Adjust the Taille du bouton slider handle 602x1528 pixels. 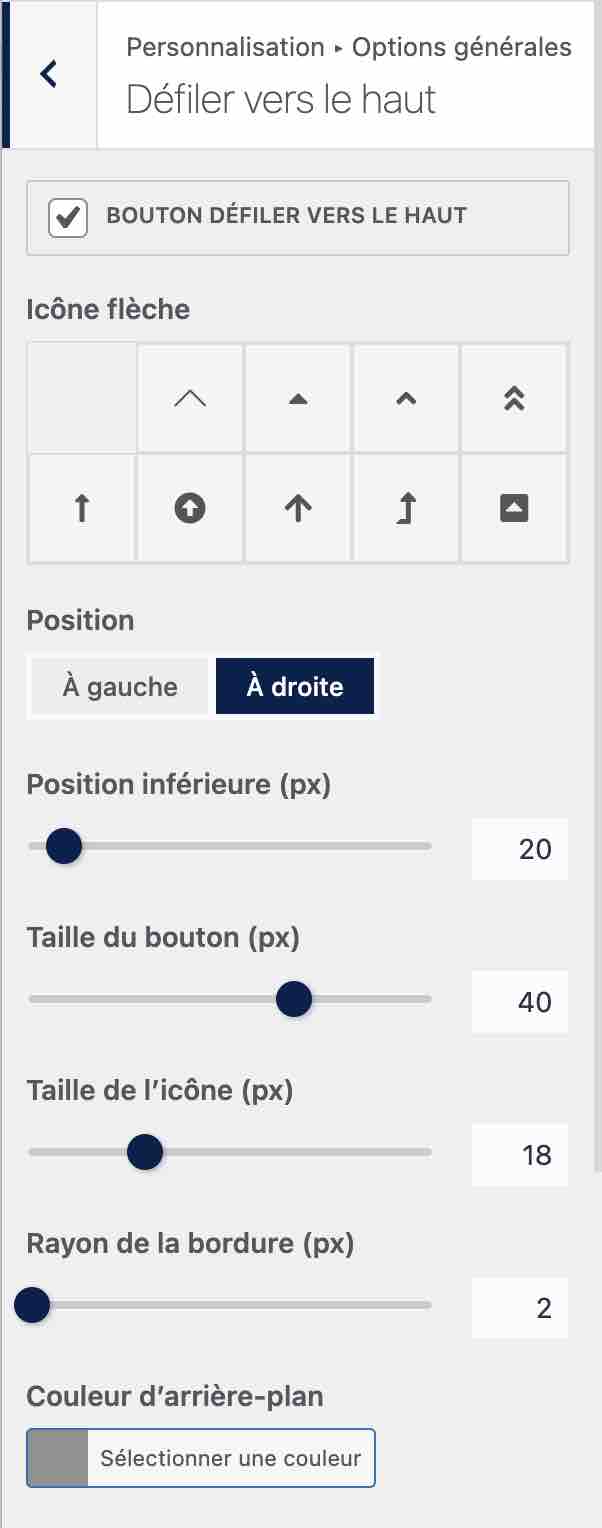293,998
